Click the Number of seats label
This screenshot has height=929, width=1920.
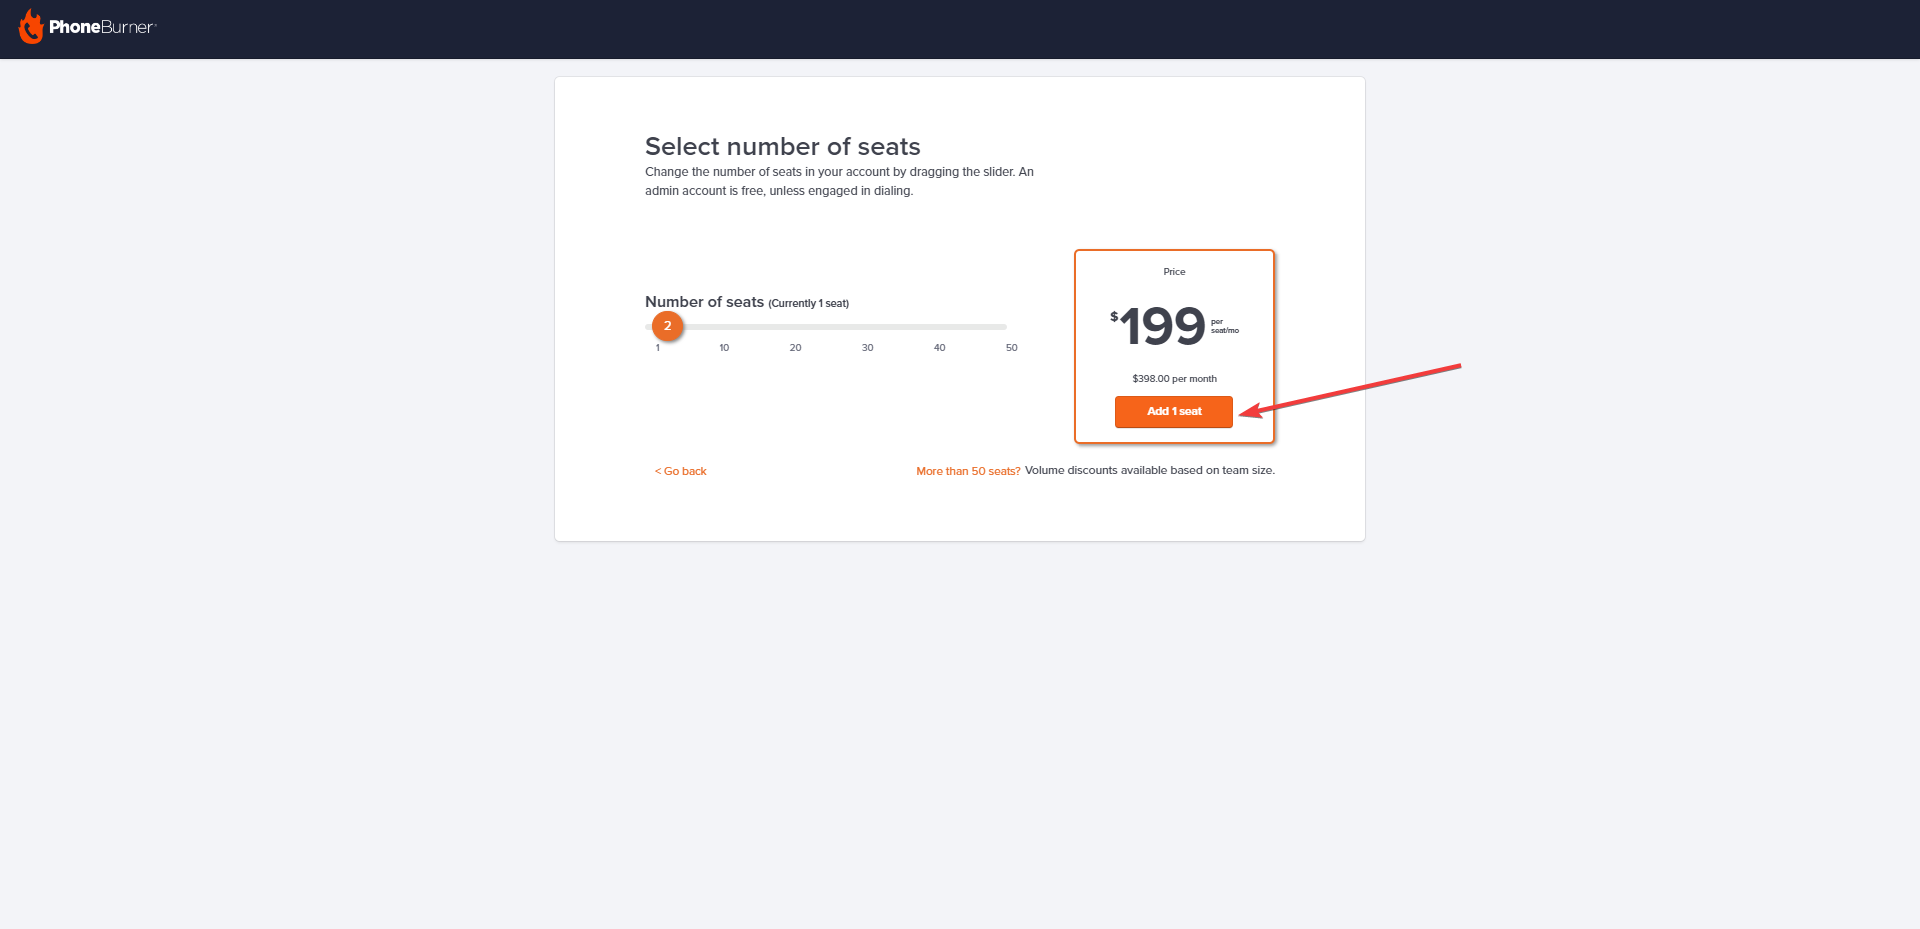click(704, 302)
